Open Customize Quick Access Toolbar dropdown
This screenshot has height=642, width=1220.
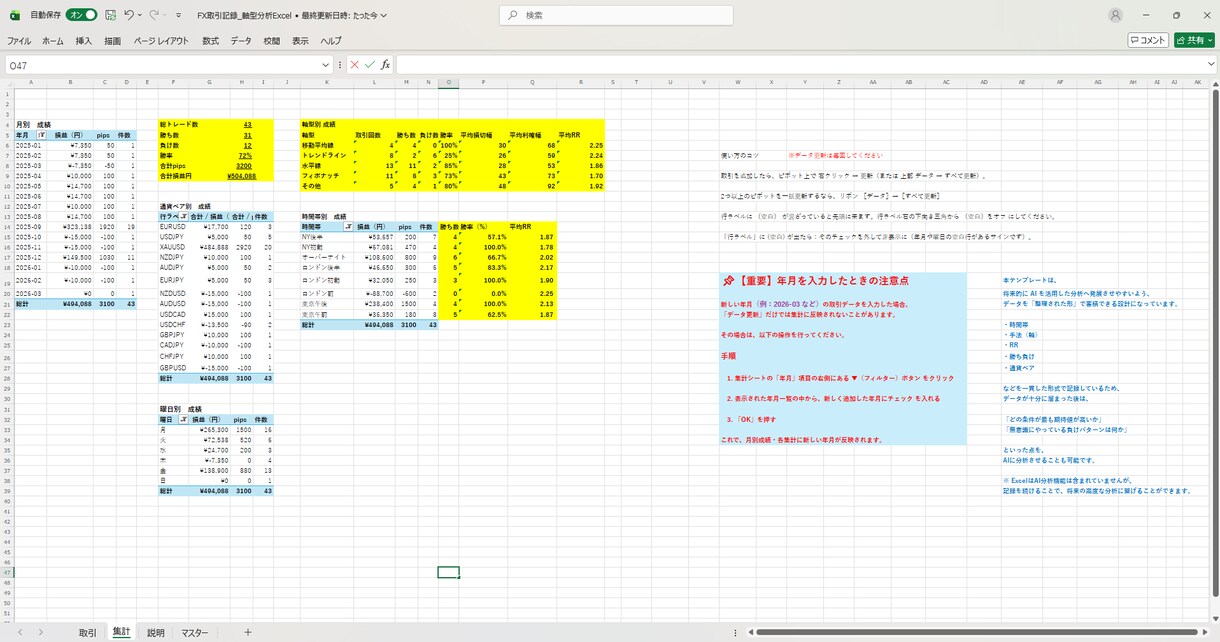[178, 16]
